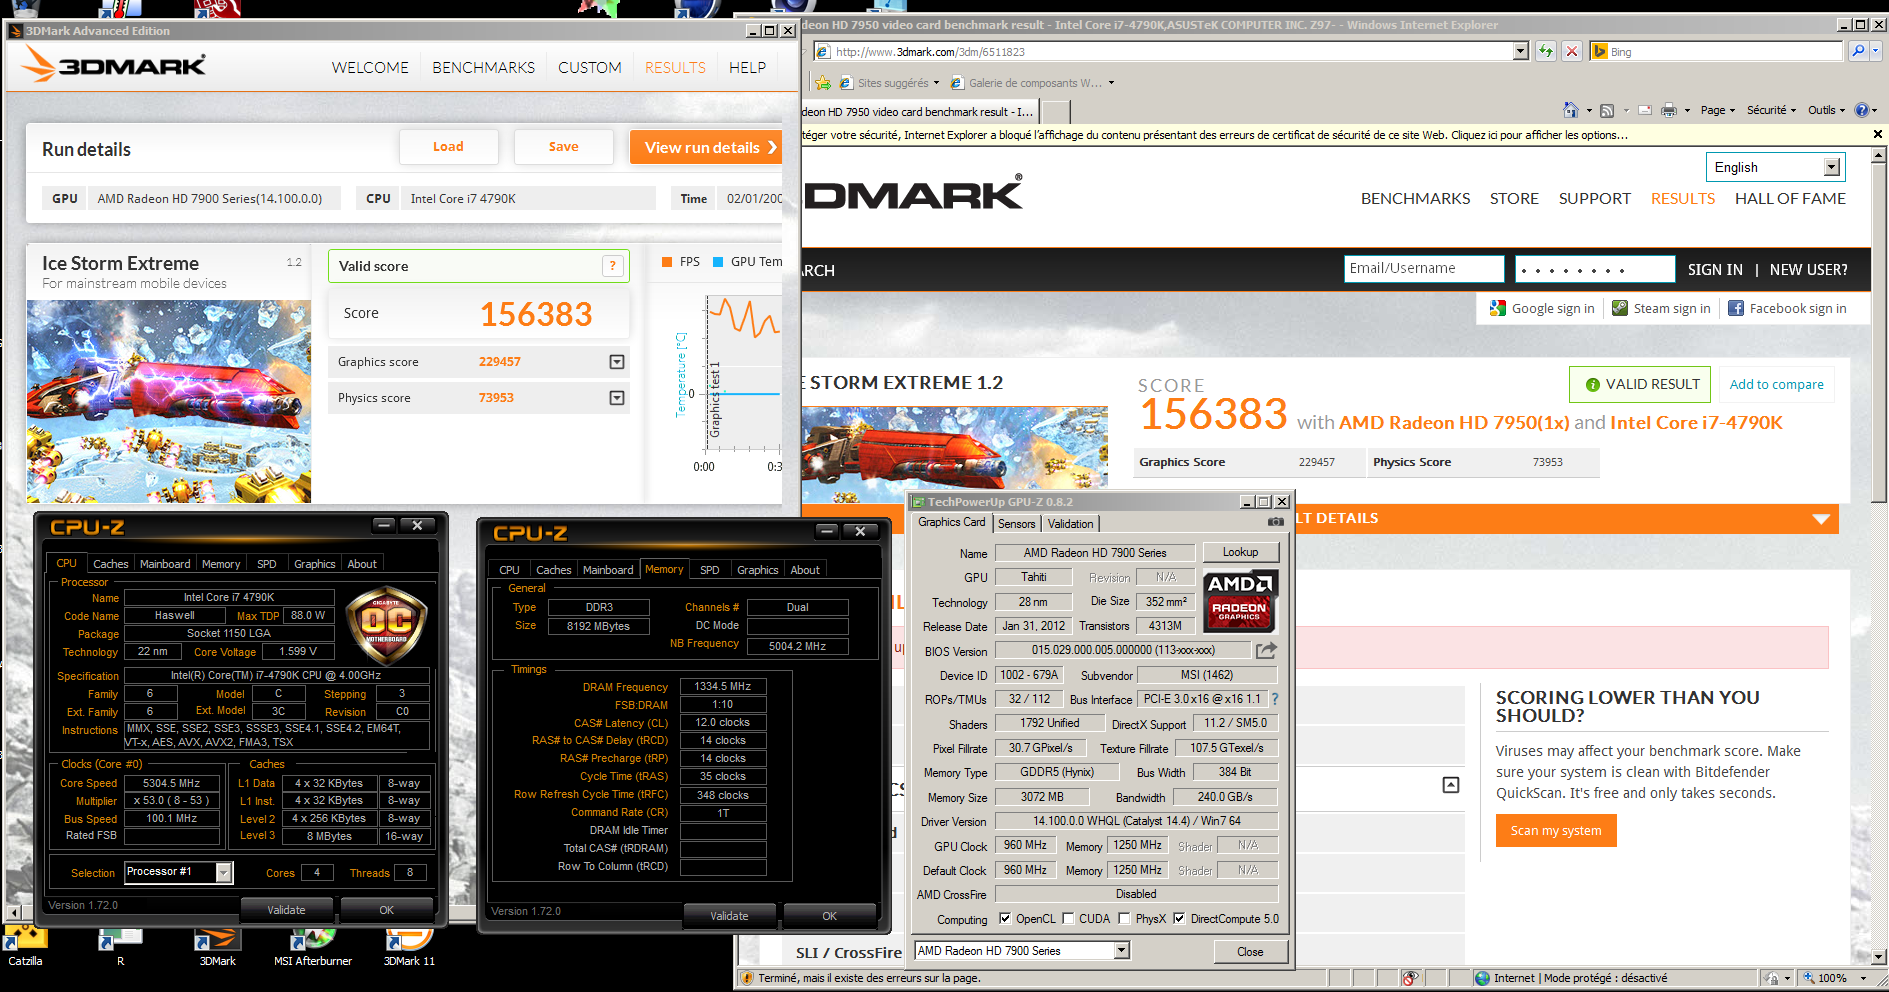Open the Processor #1 selection dropdown
1889x992 pixels.
(x=224, y=872)
